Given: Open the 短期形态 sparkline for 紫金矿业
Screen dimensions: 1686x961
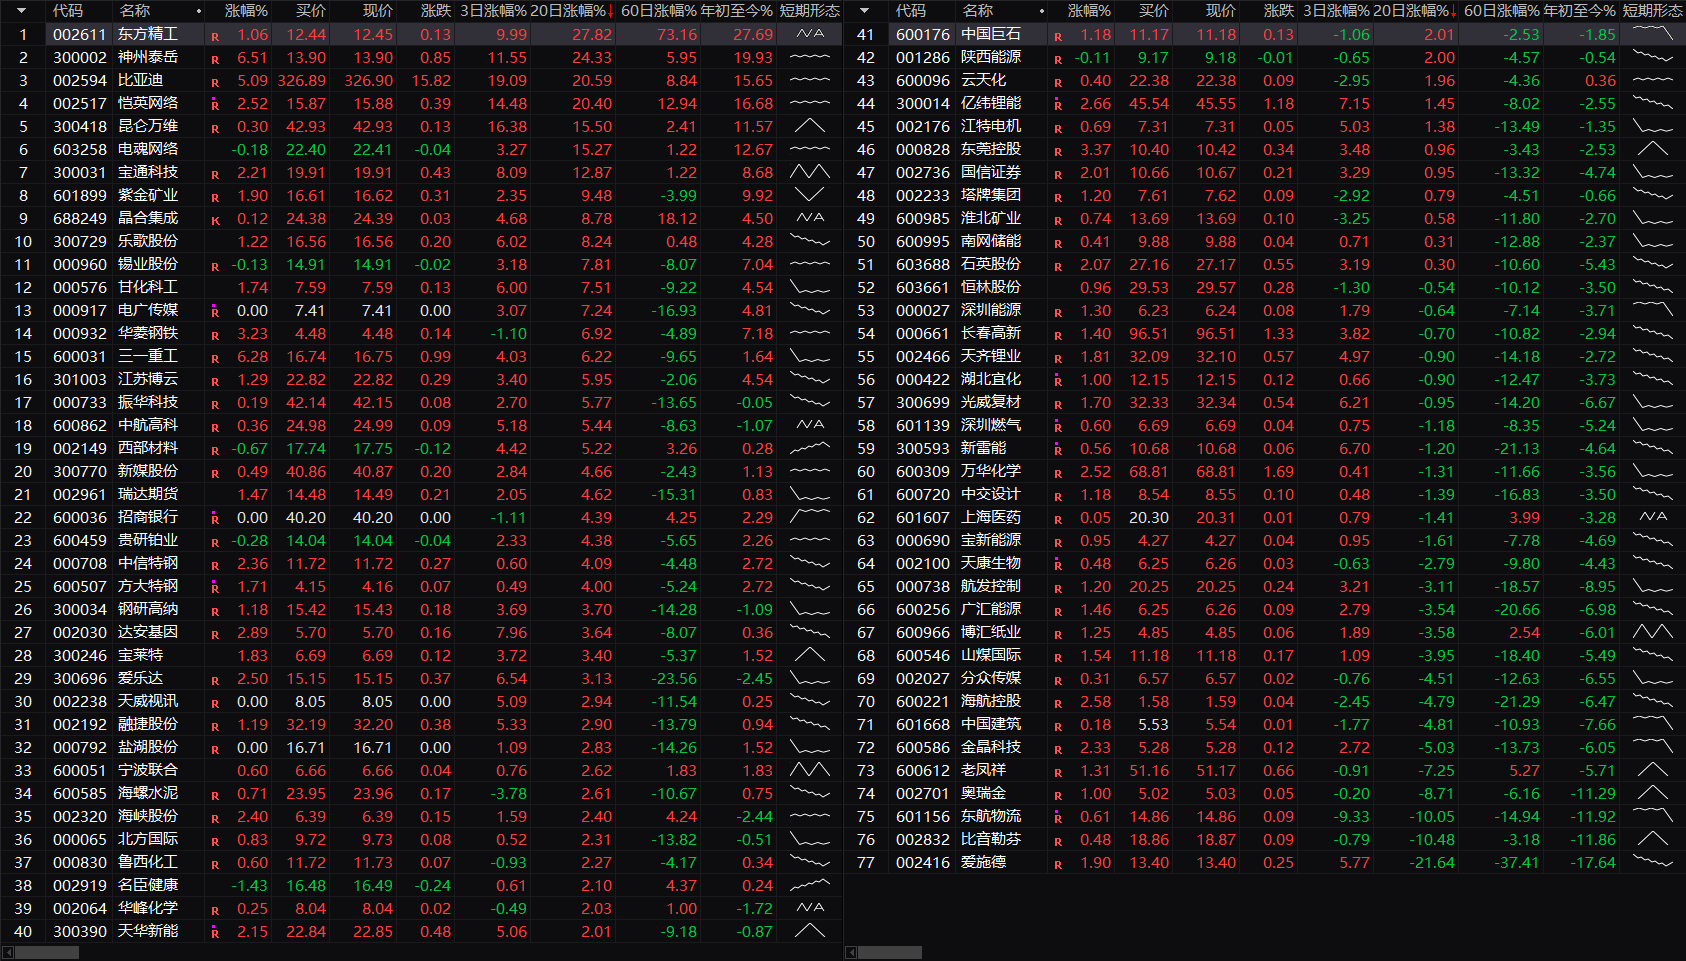Looking at the screenshot, I should [x=810, y=195].
